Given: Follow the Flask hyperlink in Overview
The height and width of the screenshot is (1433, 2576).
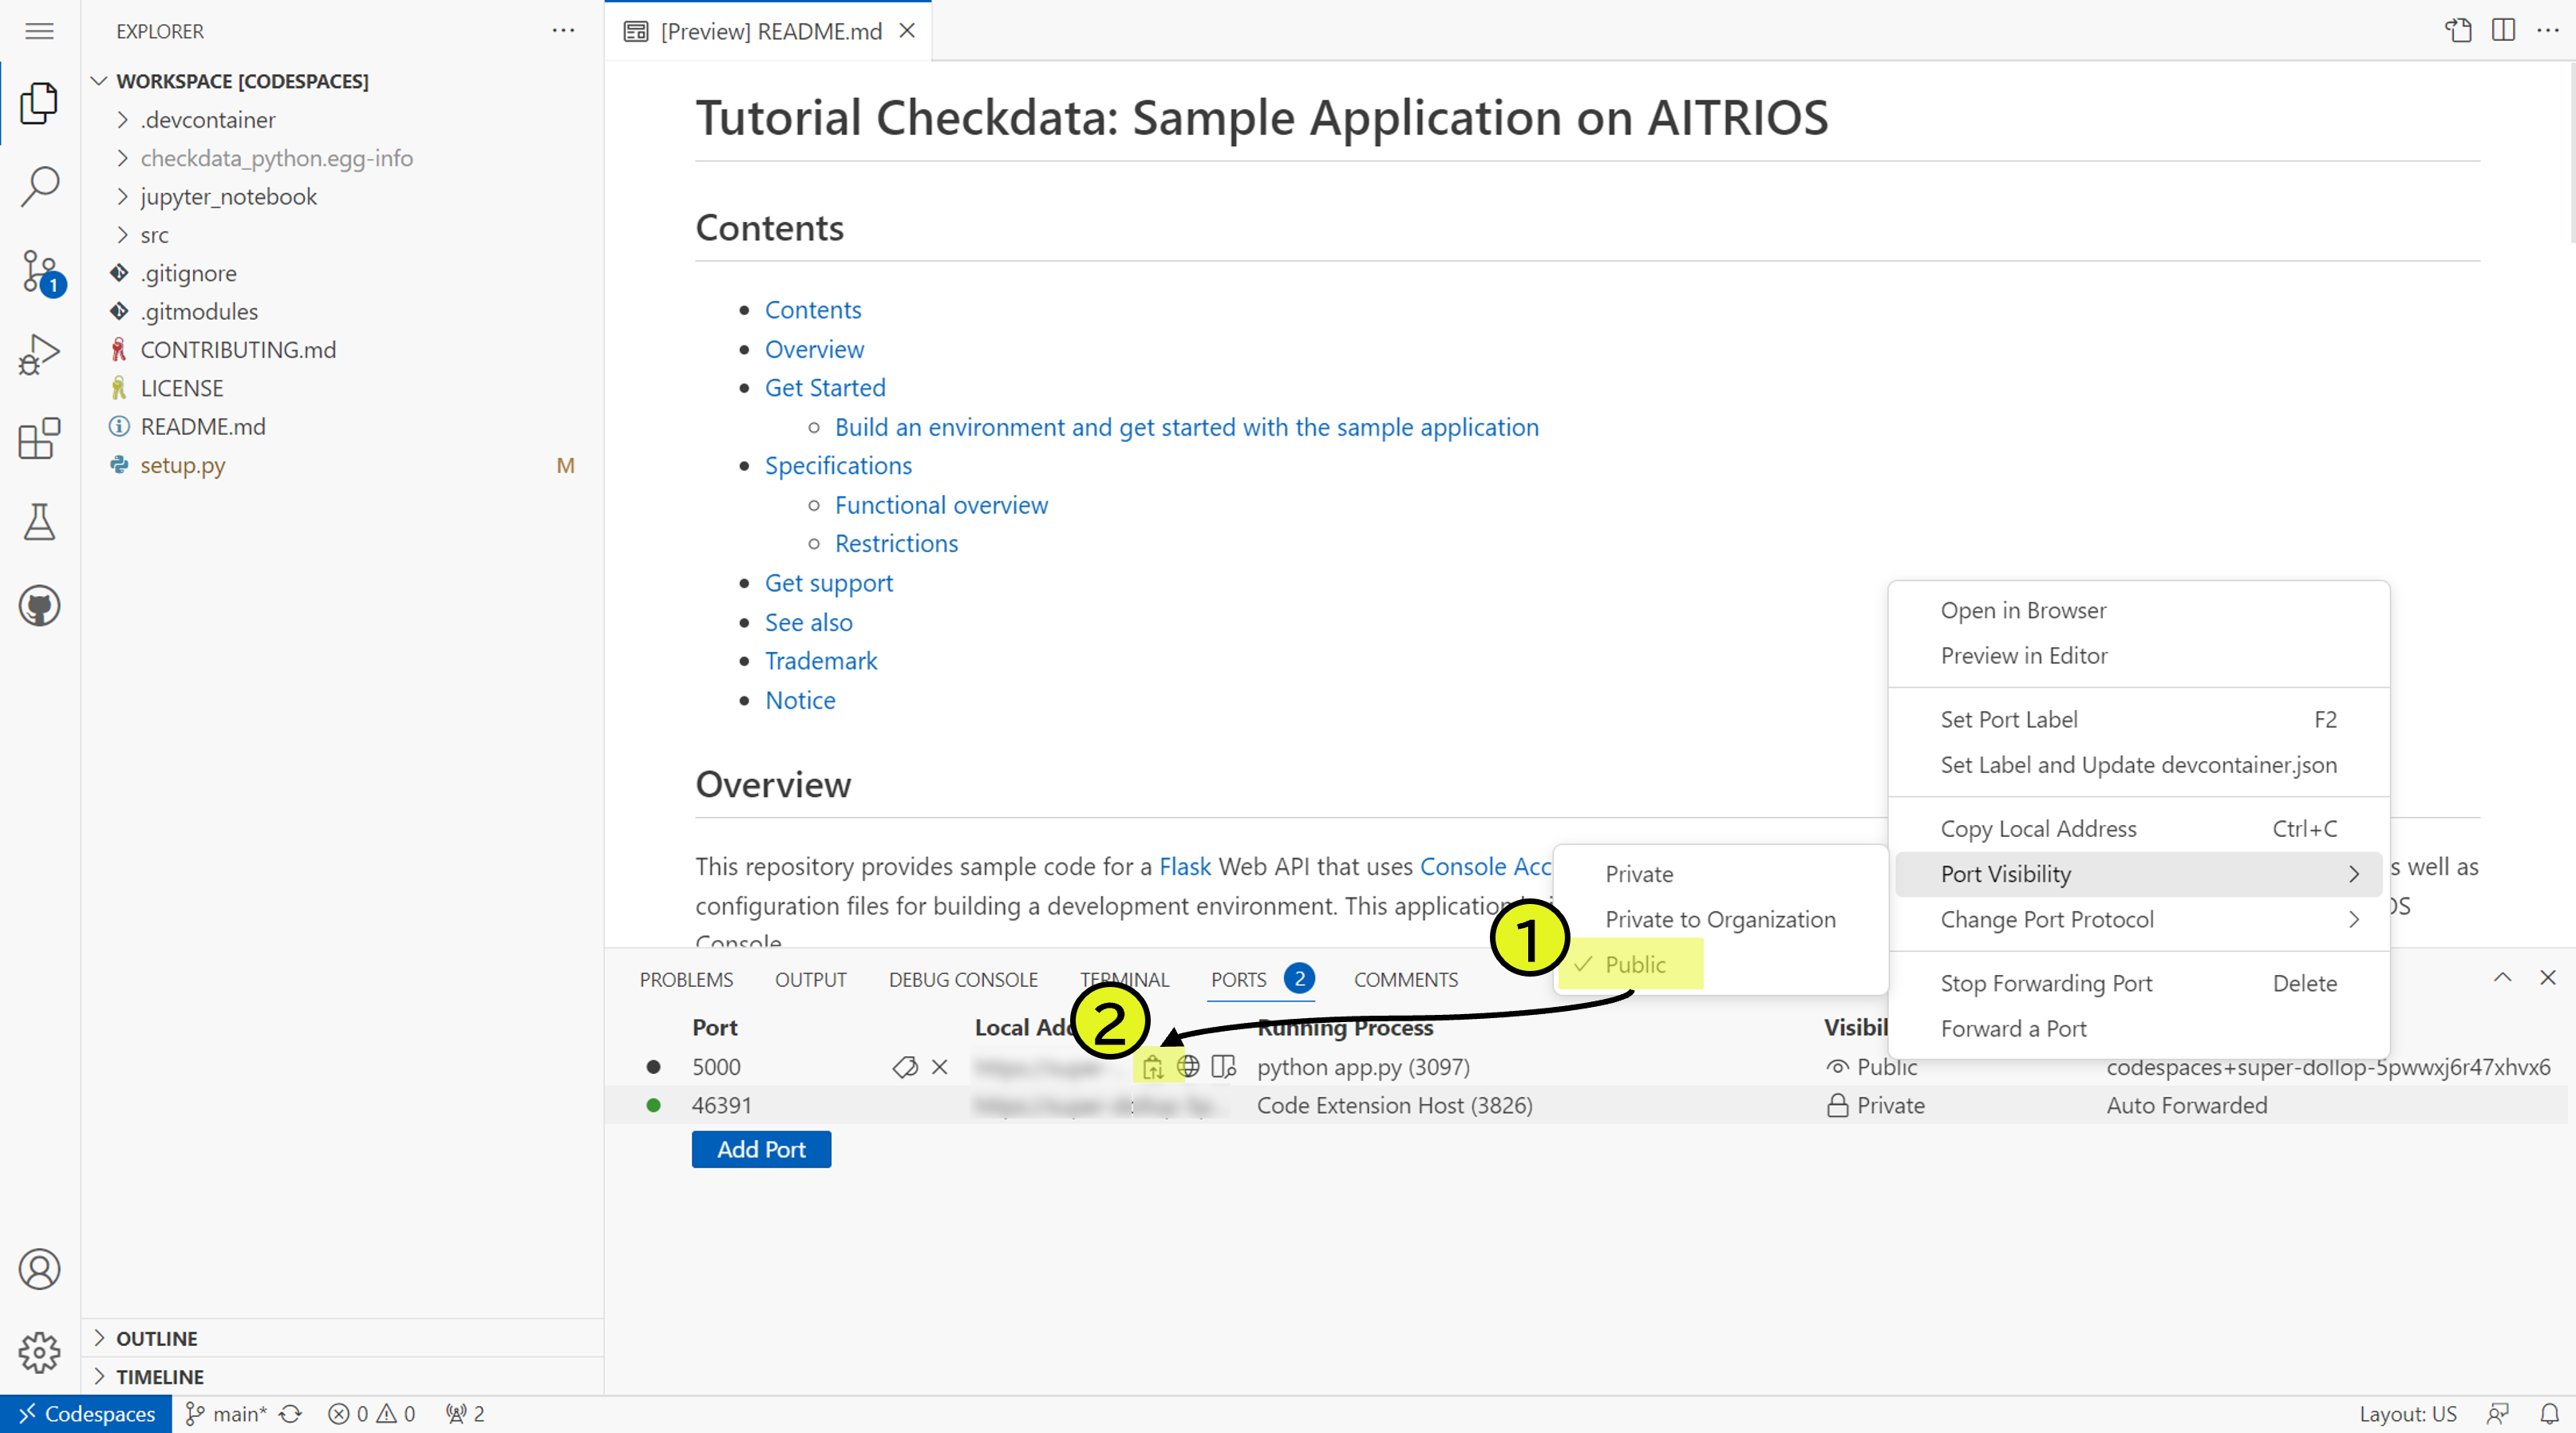Looking at the screenshot, I should [x=1184, y=866].
